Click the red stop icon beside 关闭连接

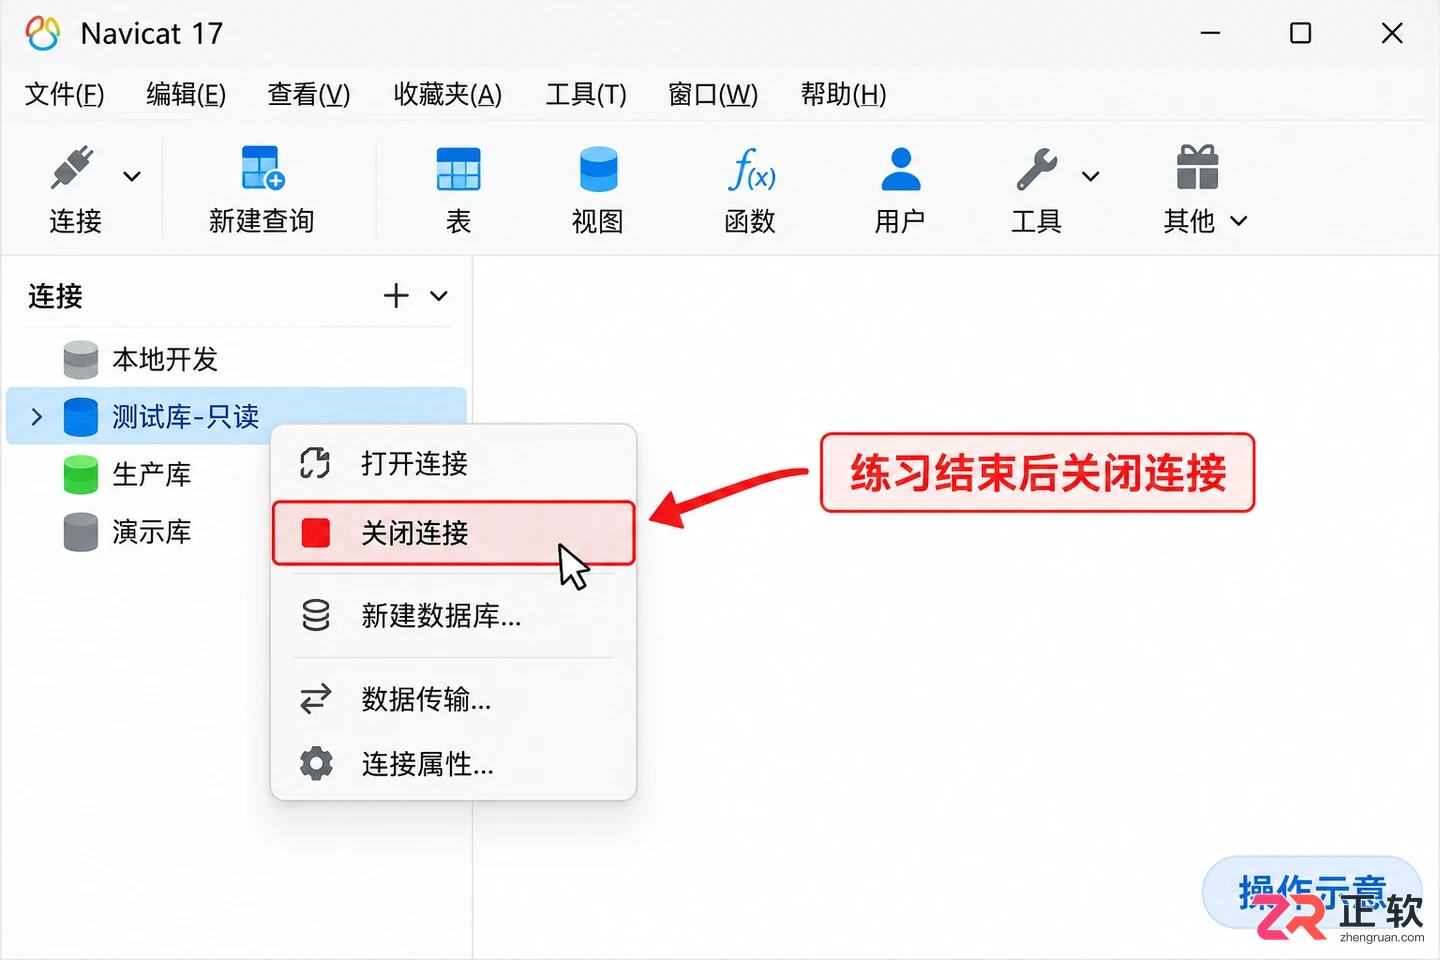(316, 533)
